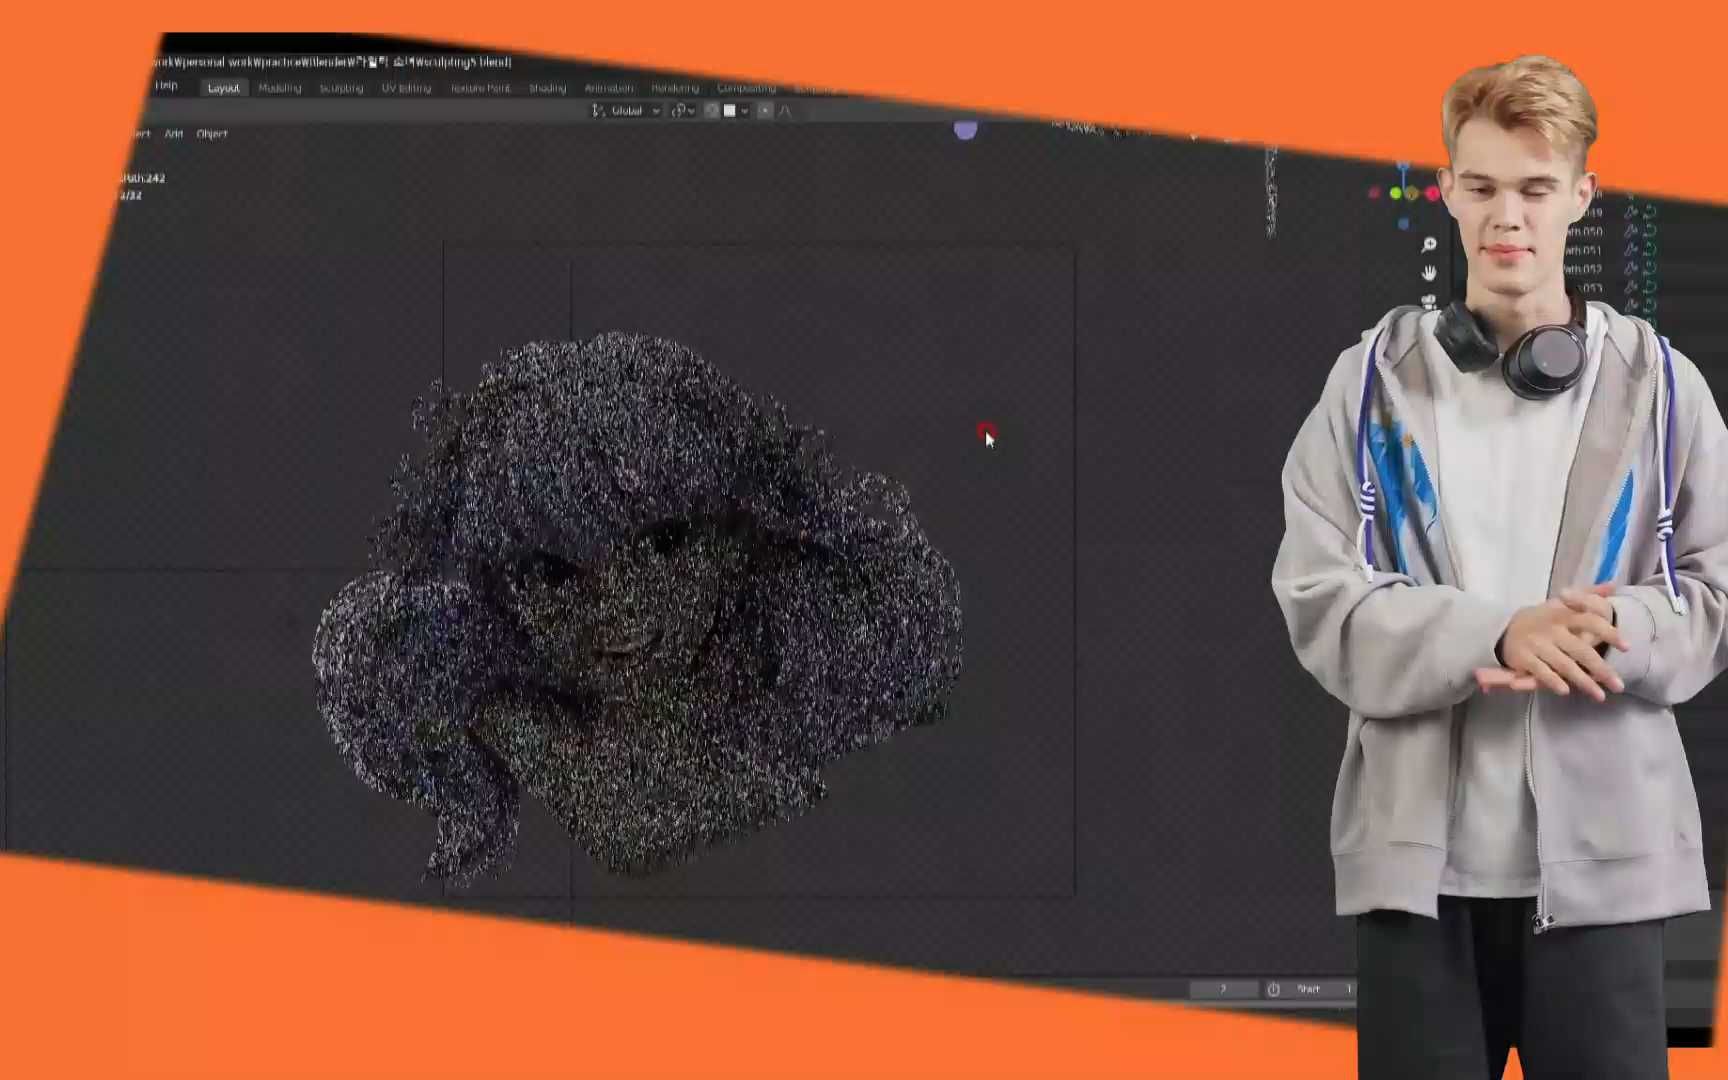Open the Rendering workspace tab
Viewport: 1728px width, 1080px height.
675,88
